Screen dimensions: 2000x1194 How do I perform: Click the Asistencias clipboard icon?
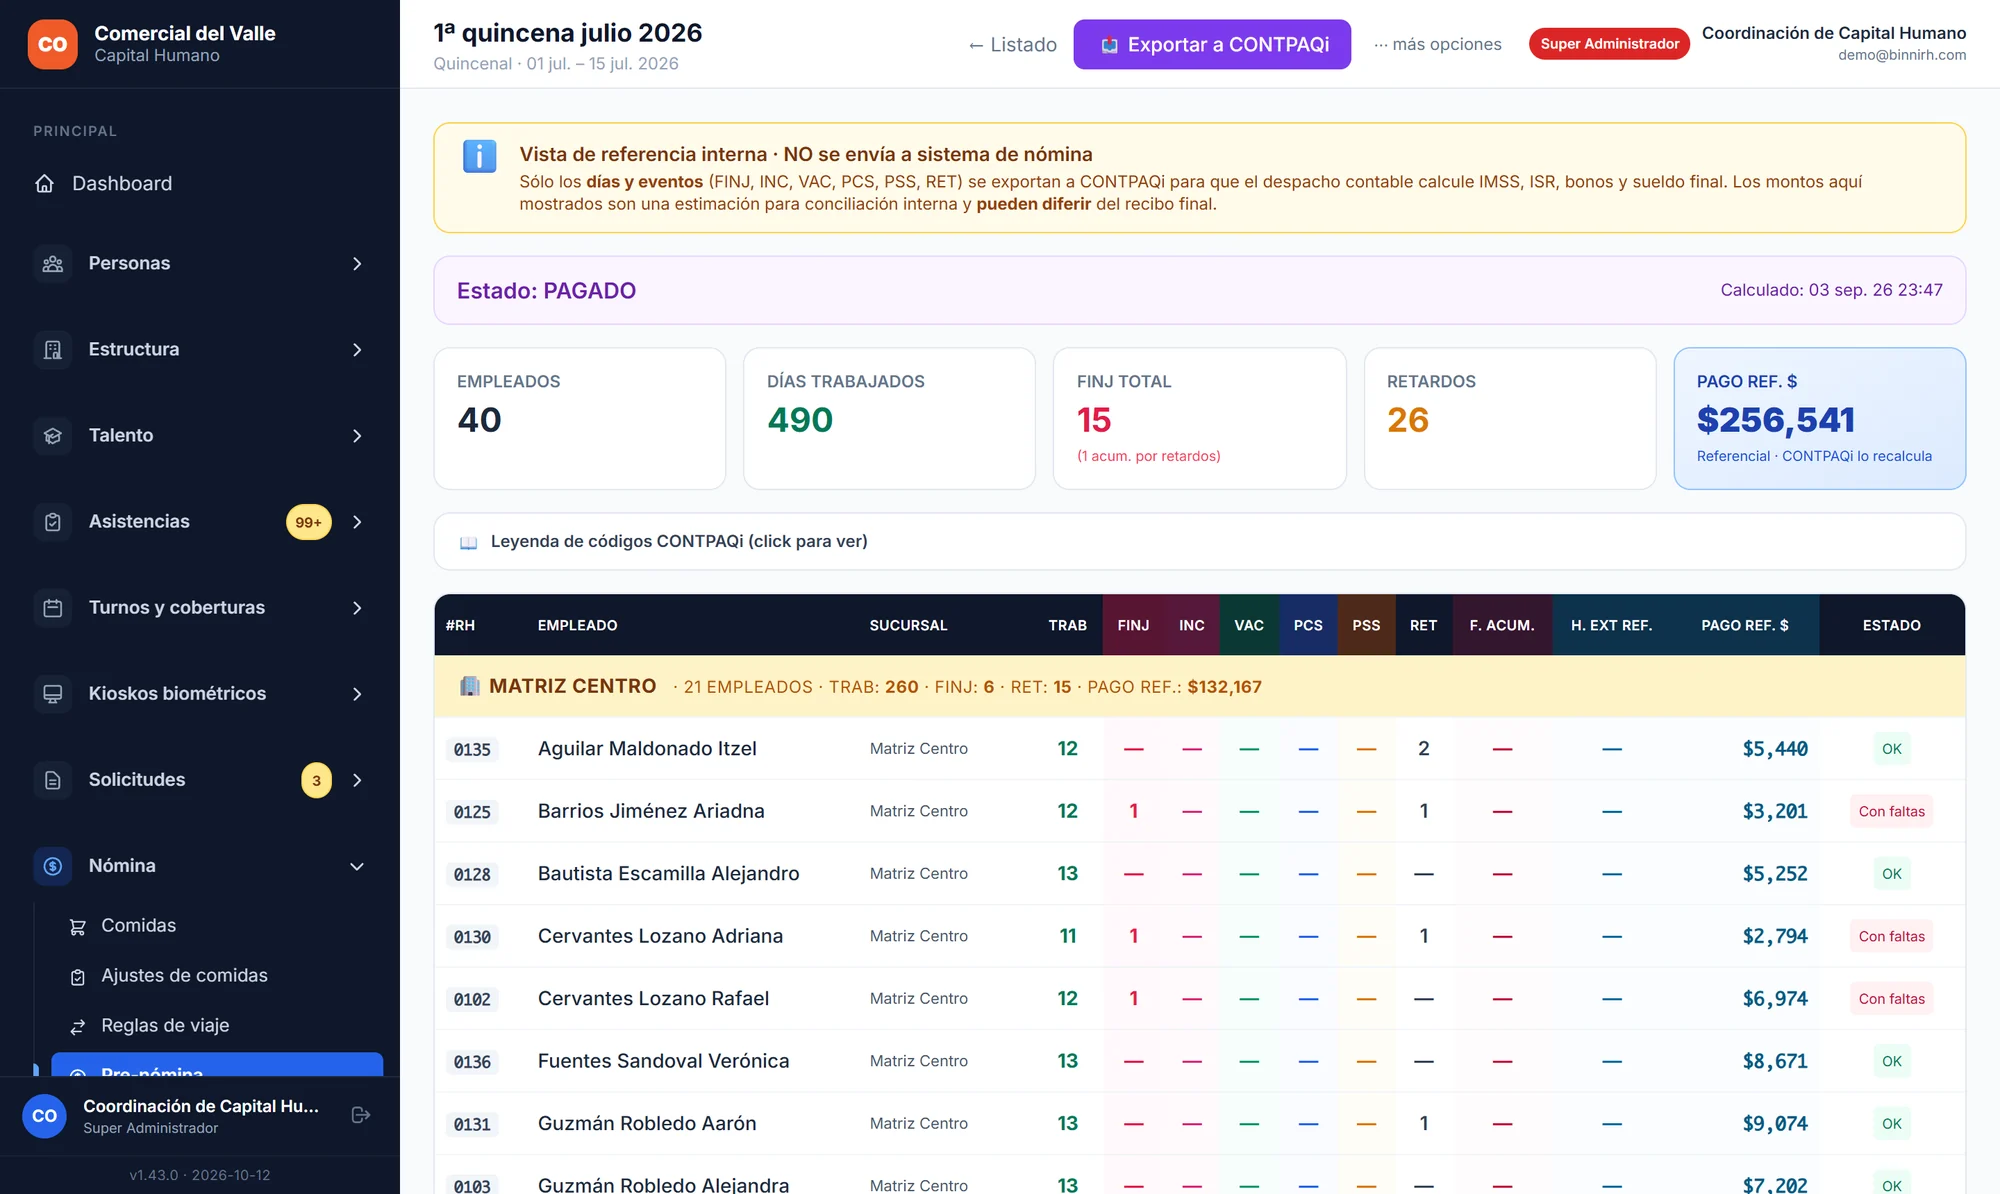[x=53, y=521]
